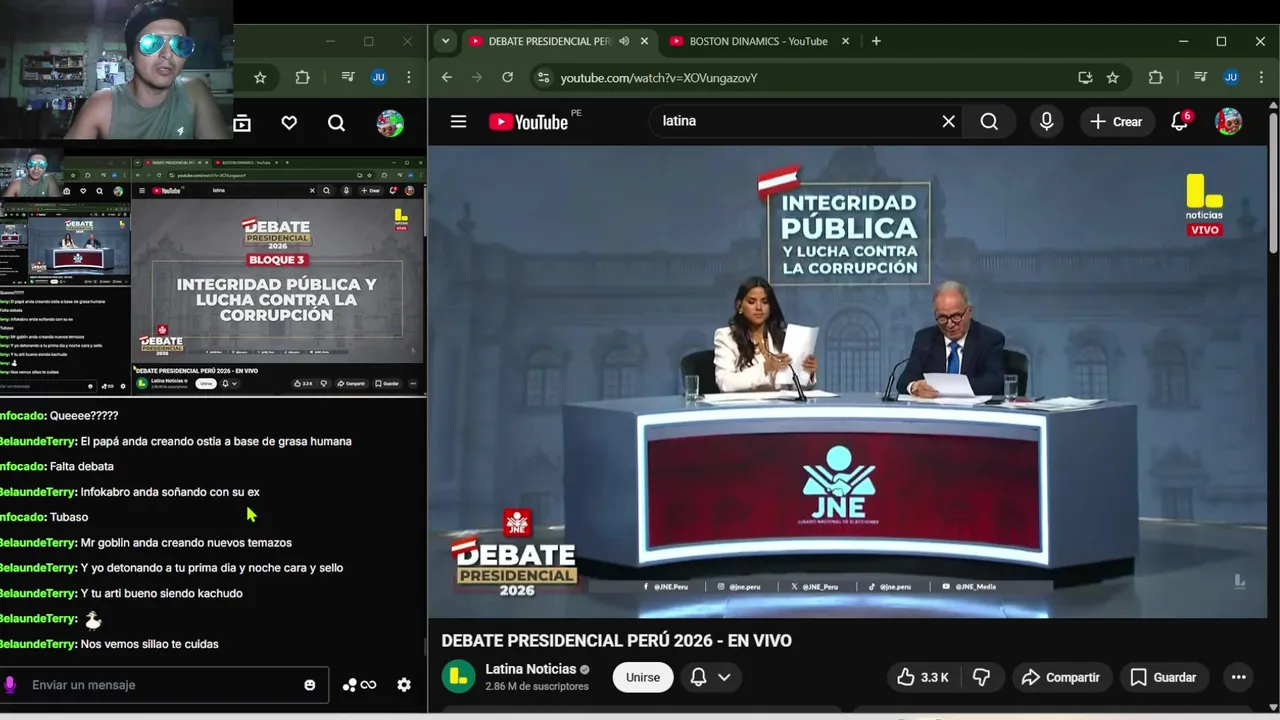Mute the DEBATE PRESIDENCIAL tab audio

click(x=624, y=41)
